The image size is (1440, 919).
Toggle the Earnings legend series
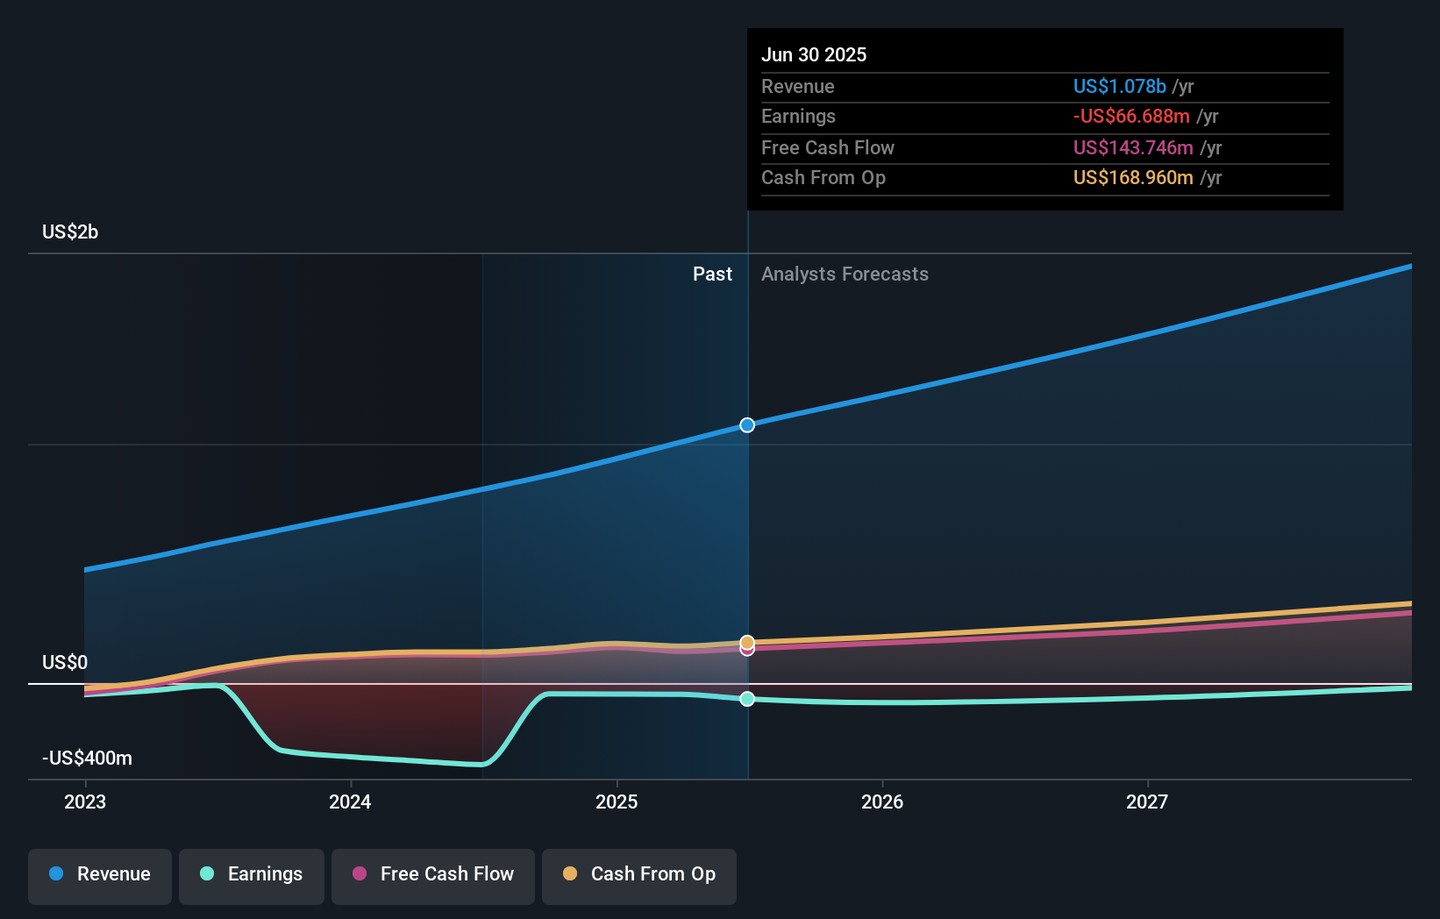252,876
